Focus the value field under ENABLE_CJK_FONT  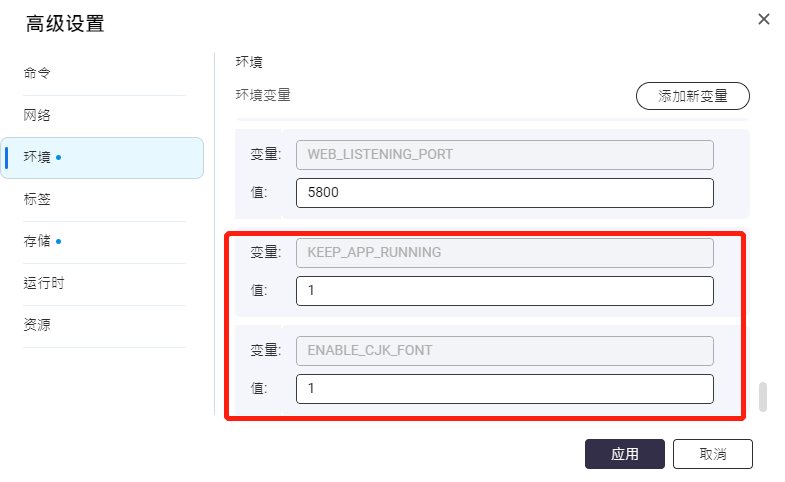[504, 389]
